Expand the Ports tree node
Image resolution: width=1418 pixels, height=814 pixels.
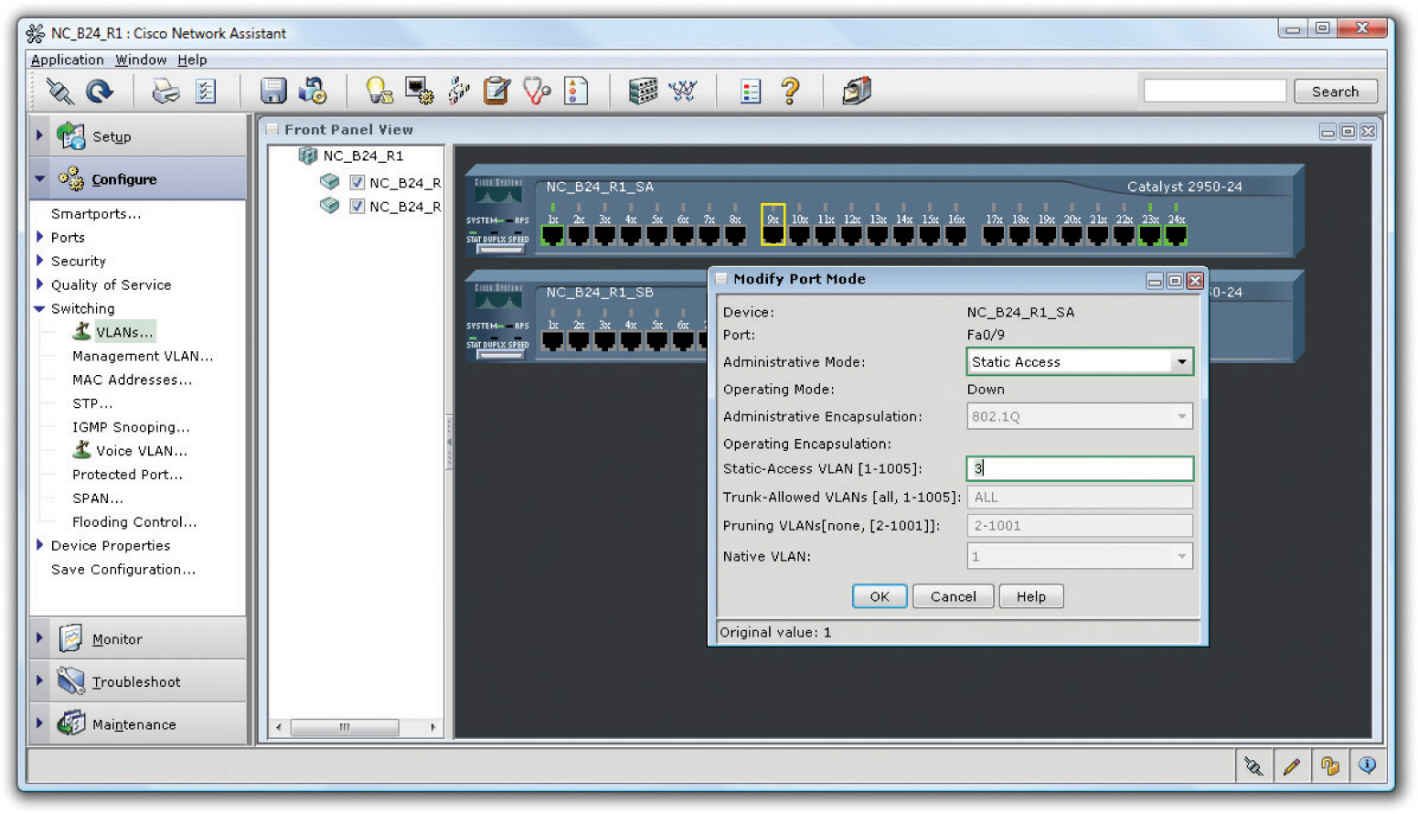(x=40, y=237)
